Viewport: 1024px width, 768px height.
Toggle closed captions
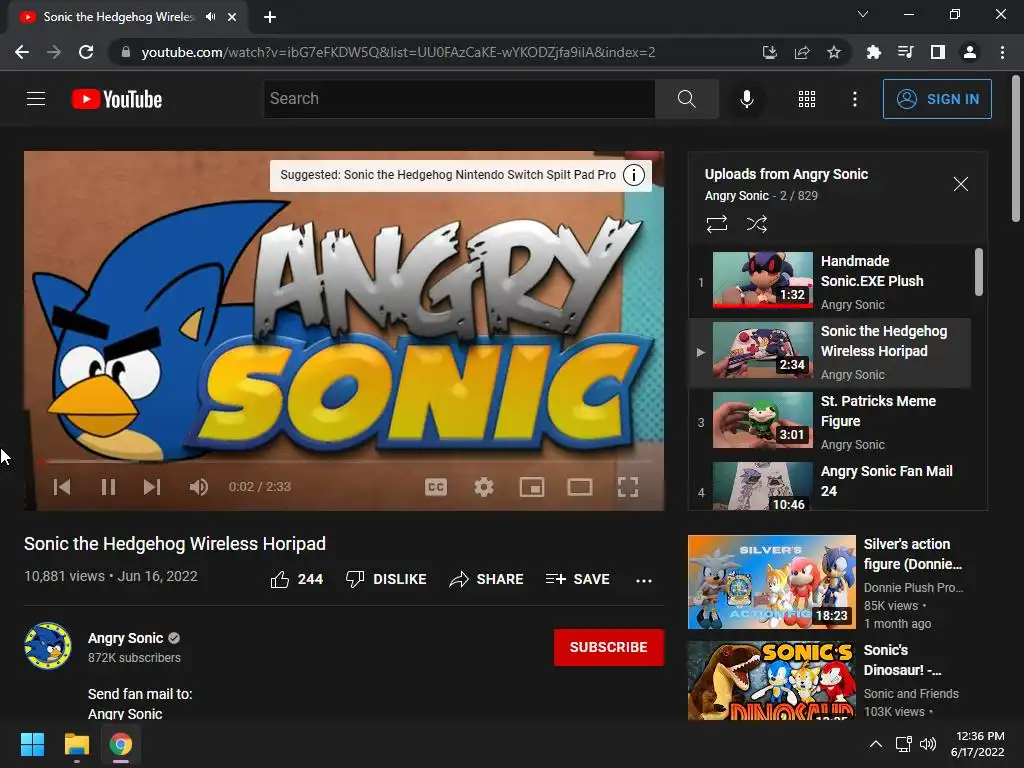(x=436, y=487)
